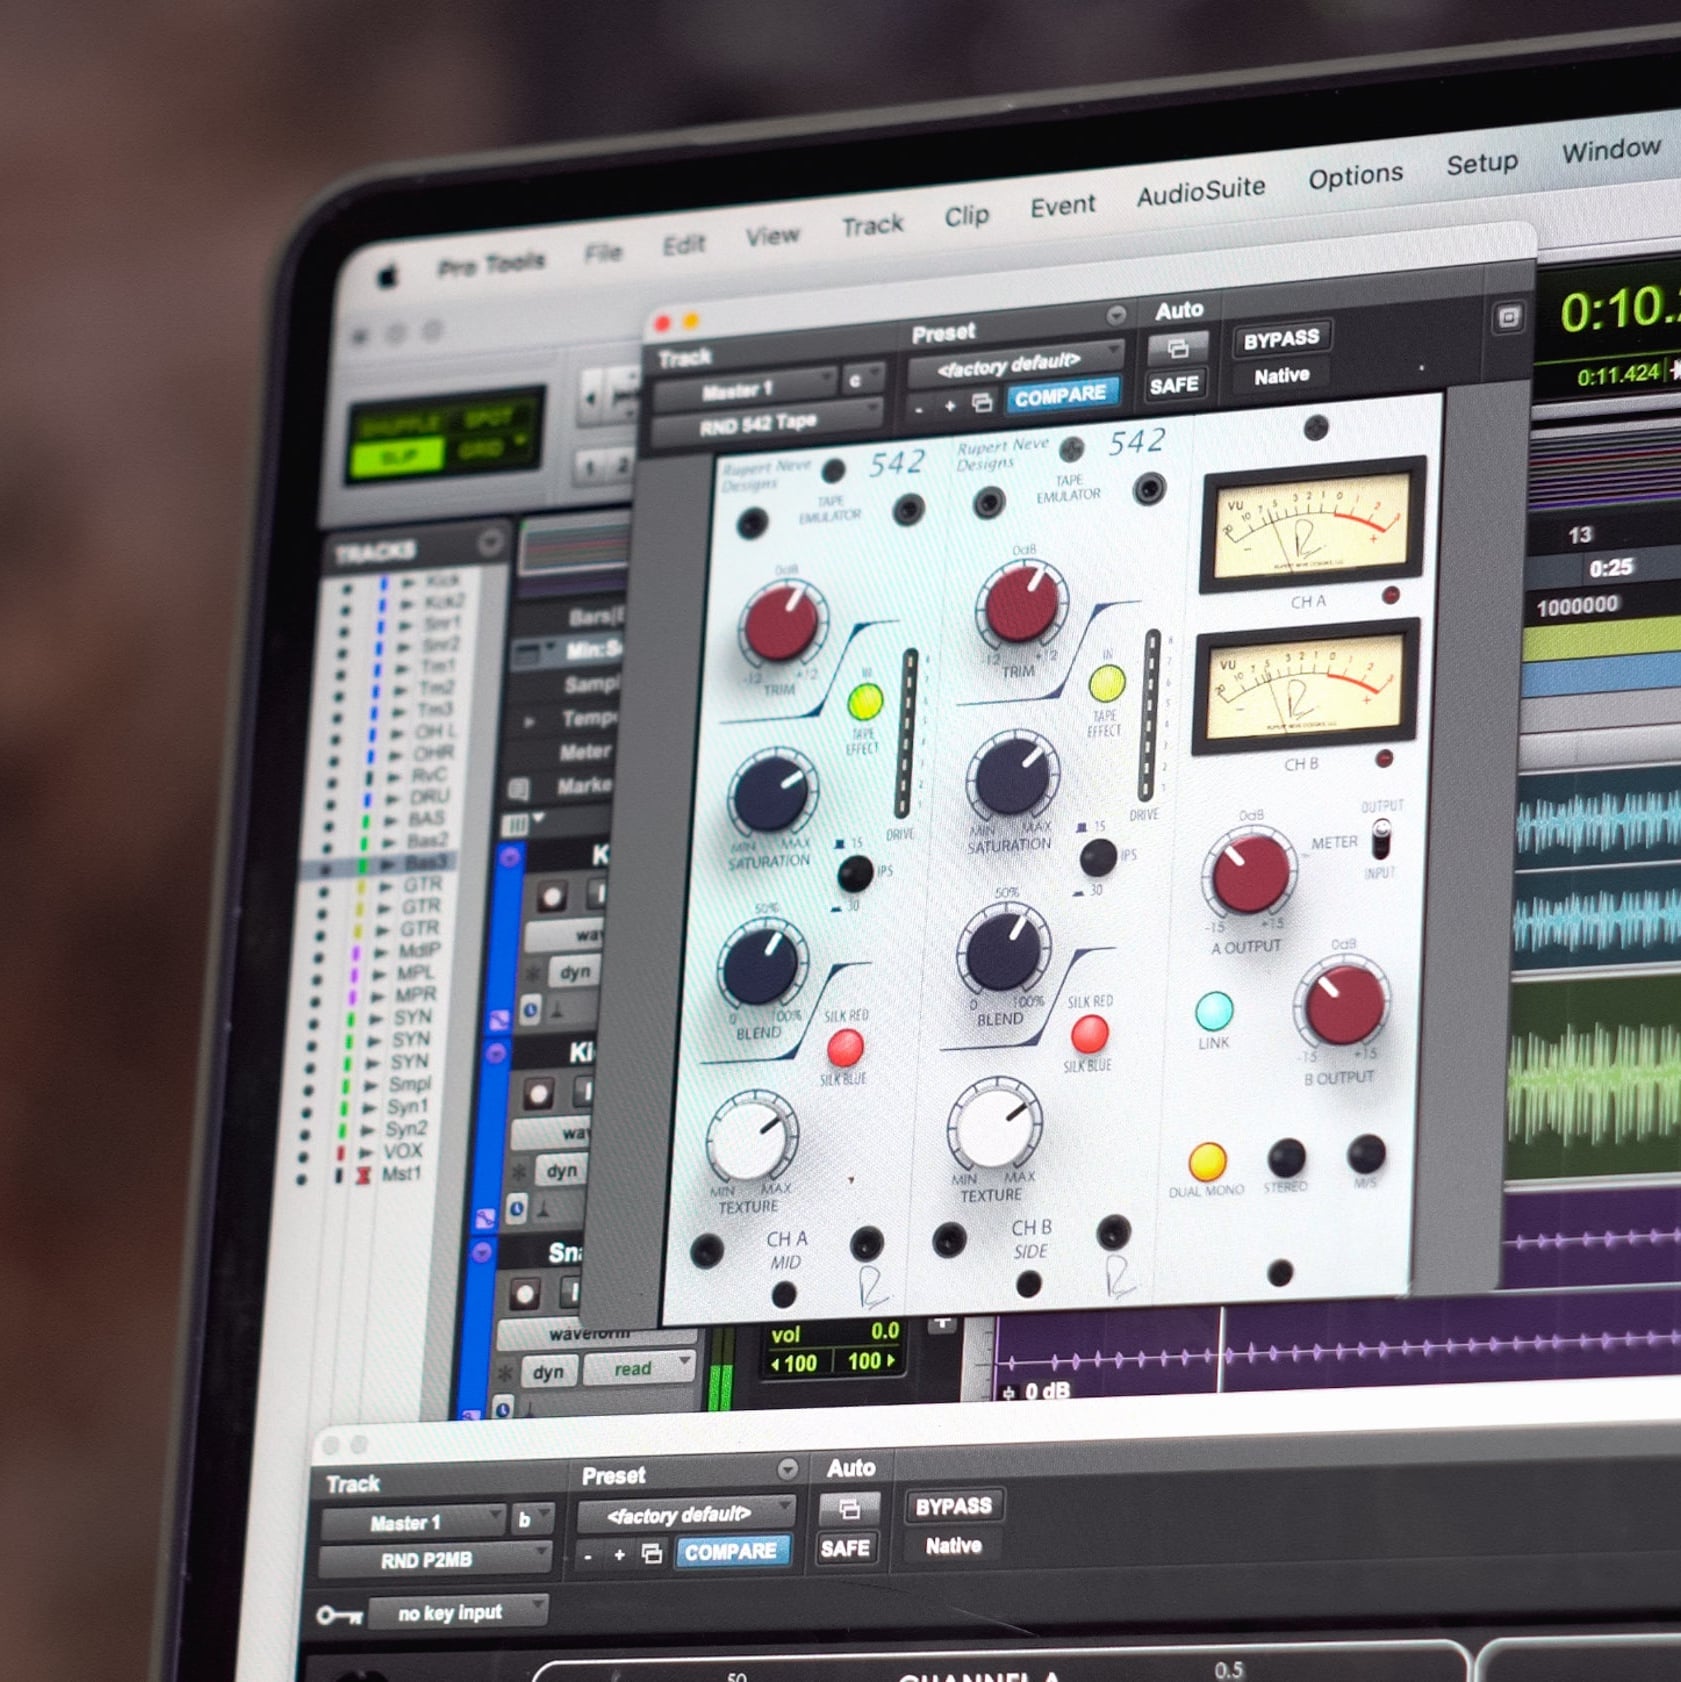Click the key input key icon

[339, 1615]
